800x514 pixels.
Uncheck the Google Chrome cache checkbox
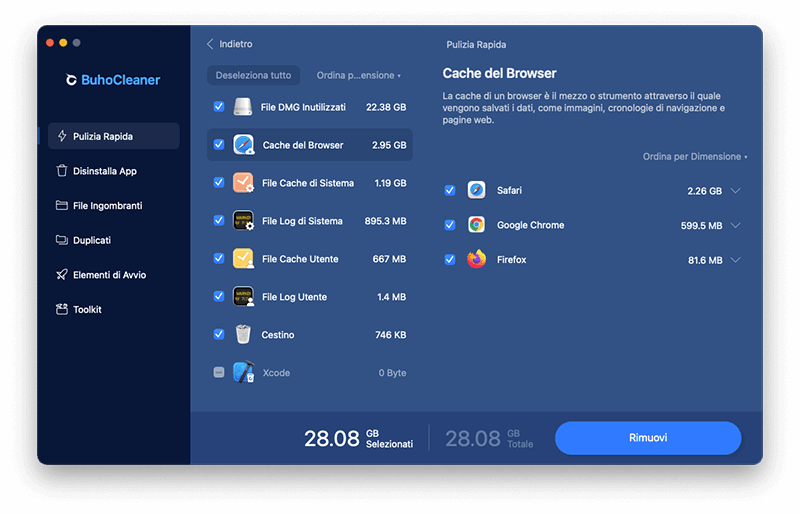point(449,225)
